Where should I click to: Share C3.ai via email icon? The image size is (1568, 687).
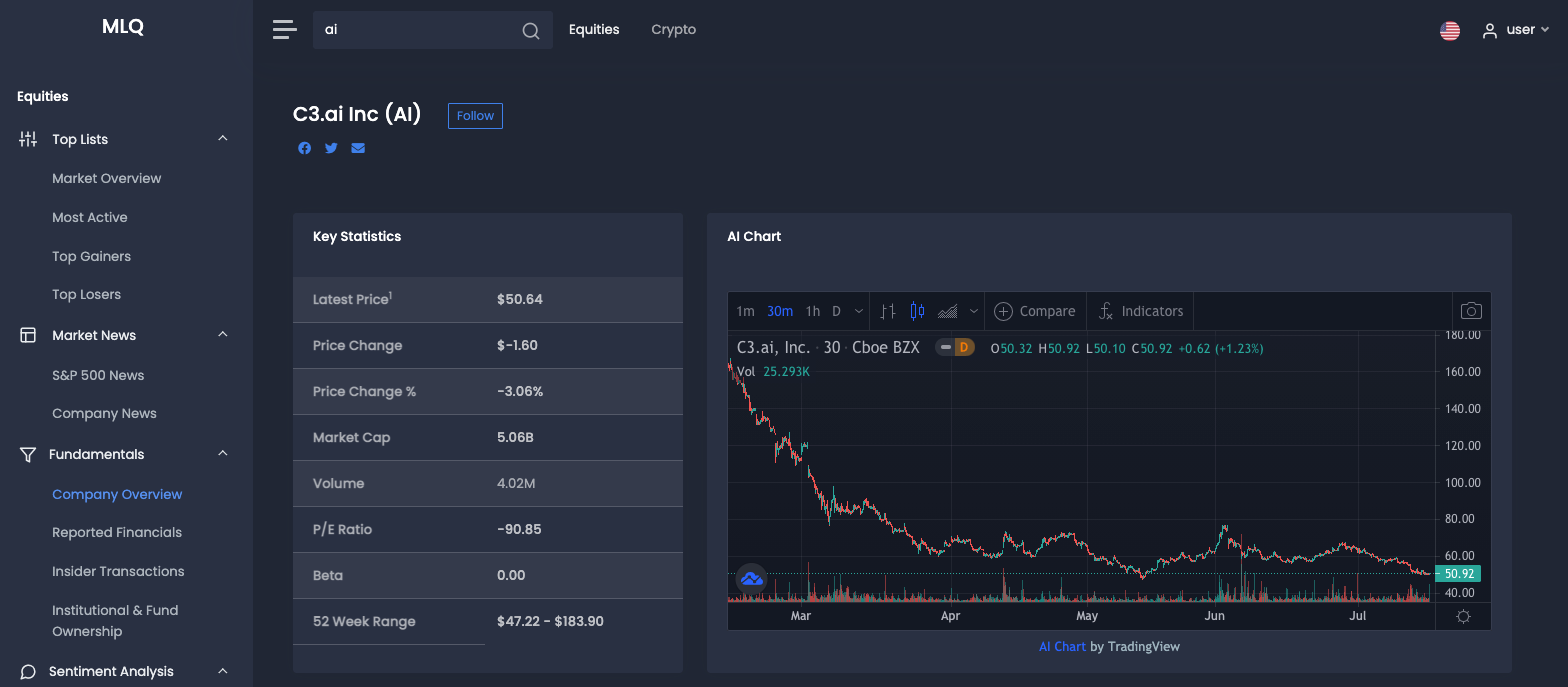click(358, 148)
